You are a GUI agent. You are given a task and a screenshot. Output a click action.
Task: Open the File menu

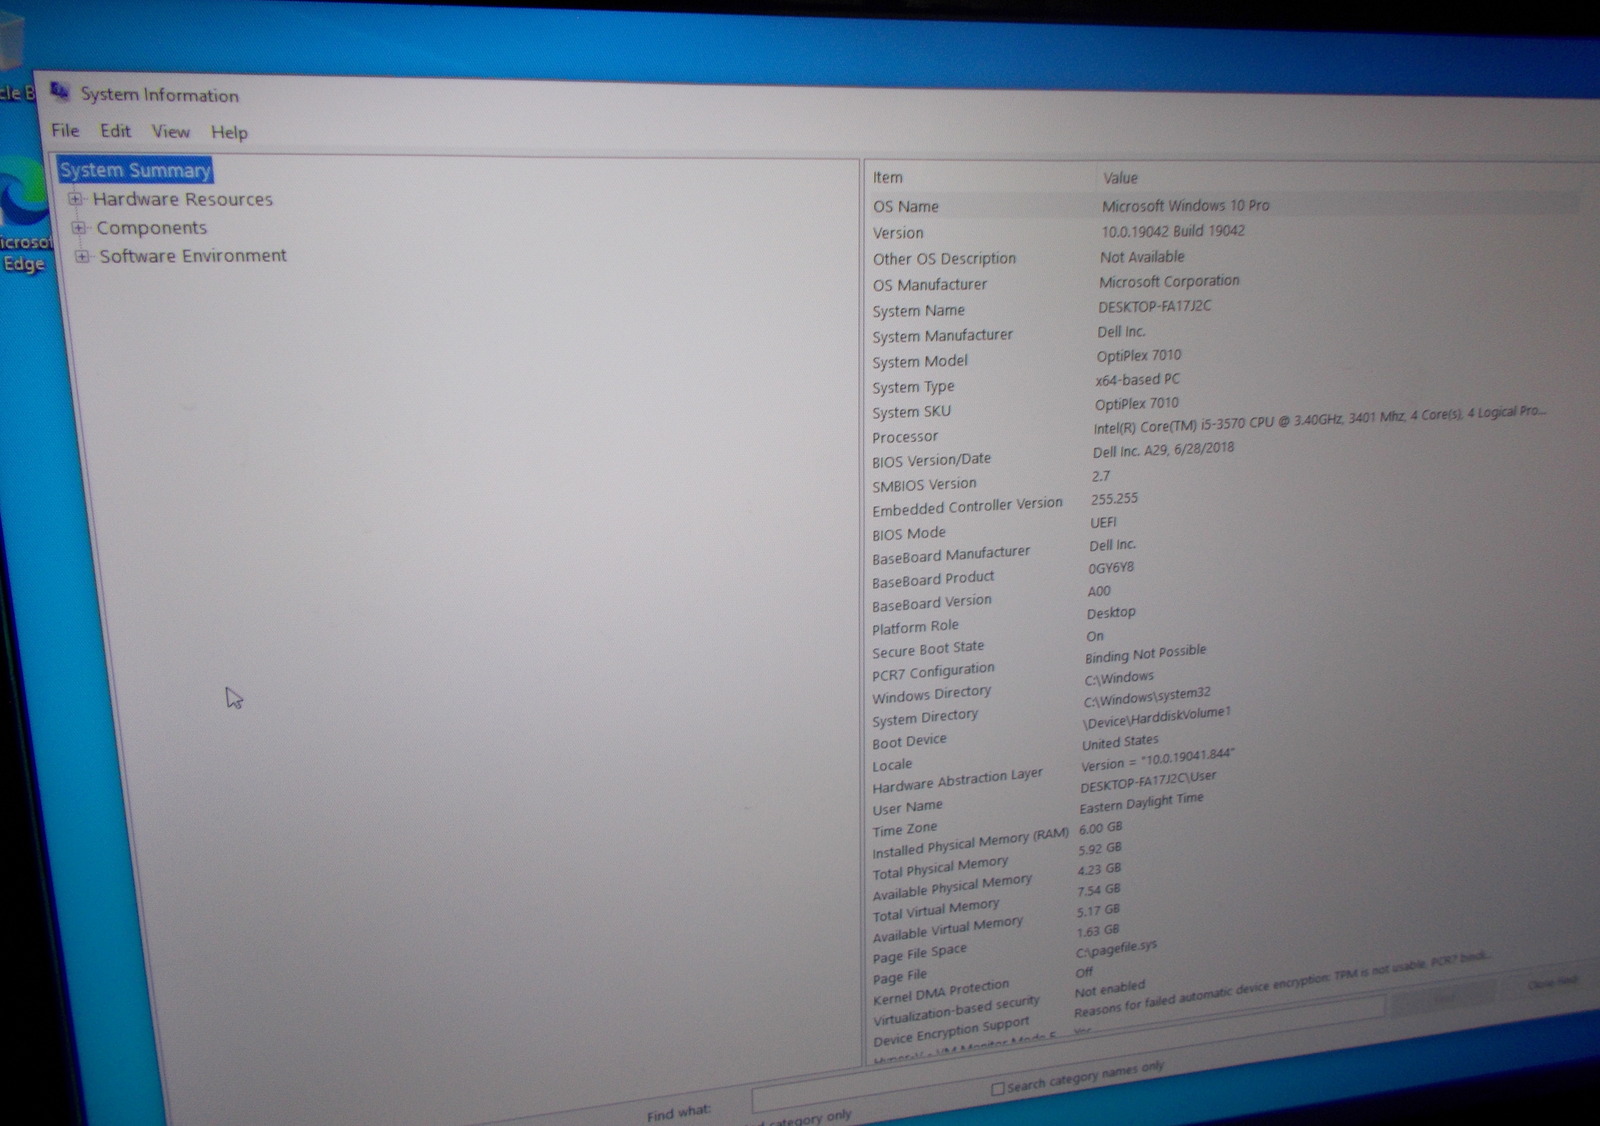pos(65,130)
